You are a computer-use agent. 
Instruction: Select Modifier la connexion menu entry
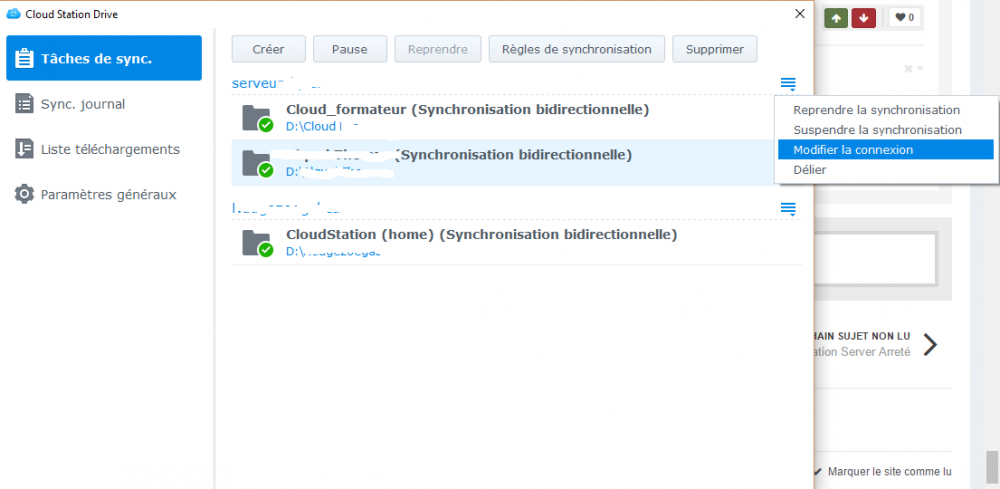point(885,150)
